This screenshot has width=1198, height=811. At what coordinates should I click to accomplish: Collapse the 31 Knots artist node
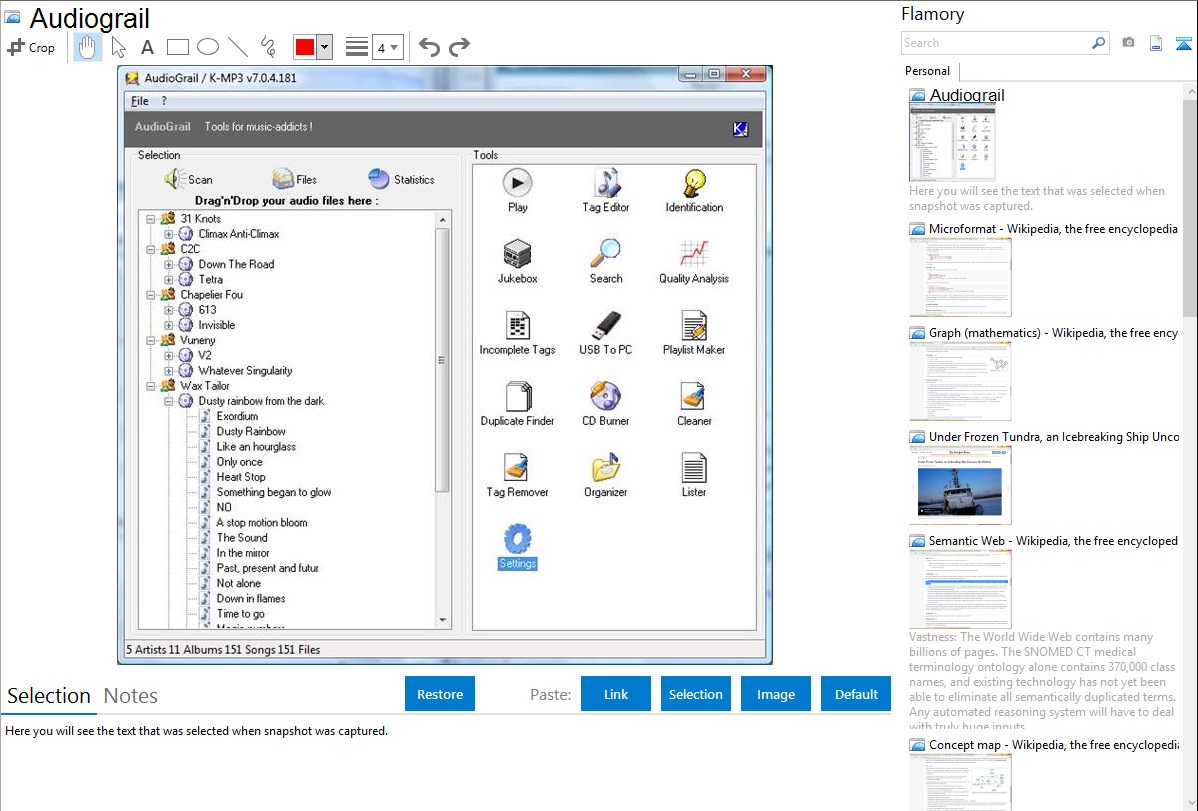[x=151, y=219]
